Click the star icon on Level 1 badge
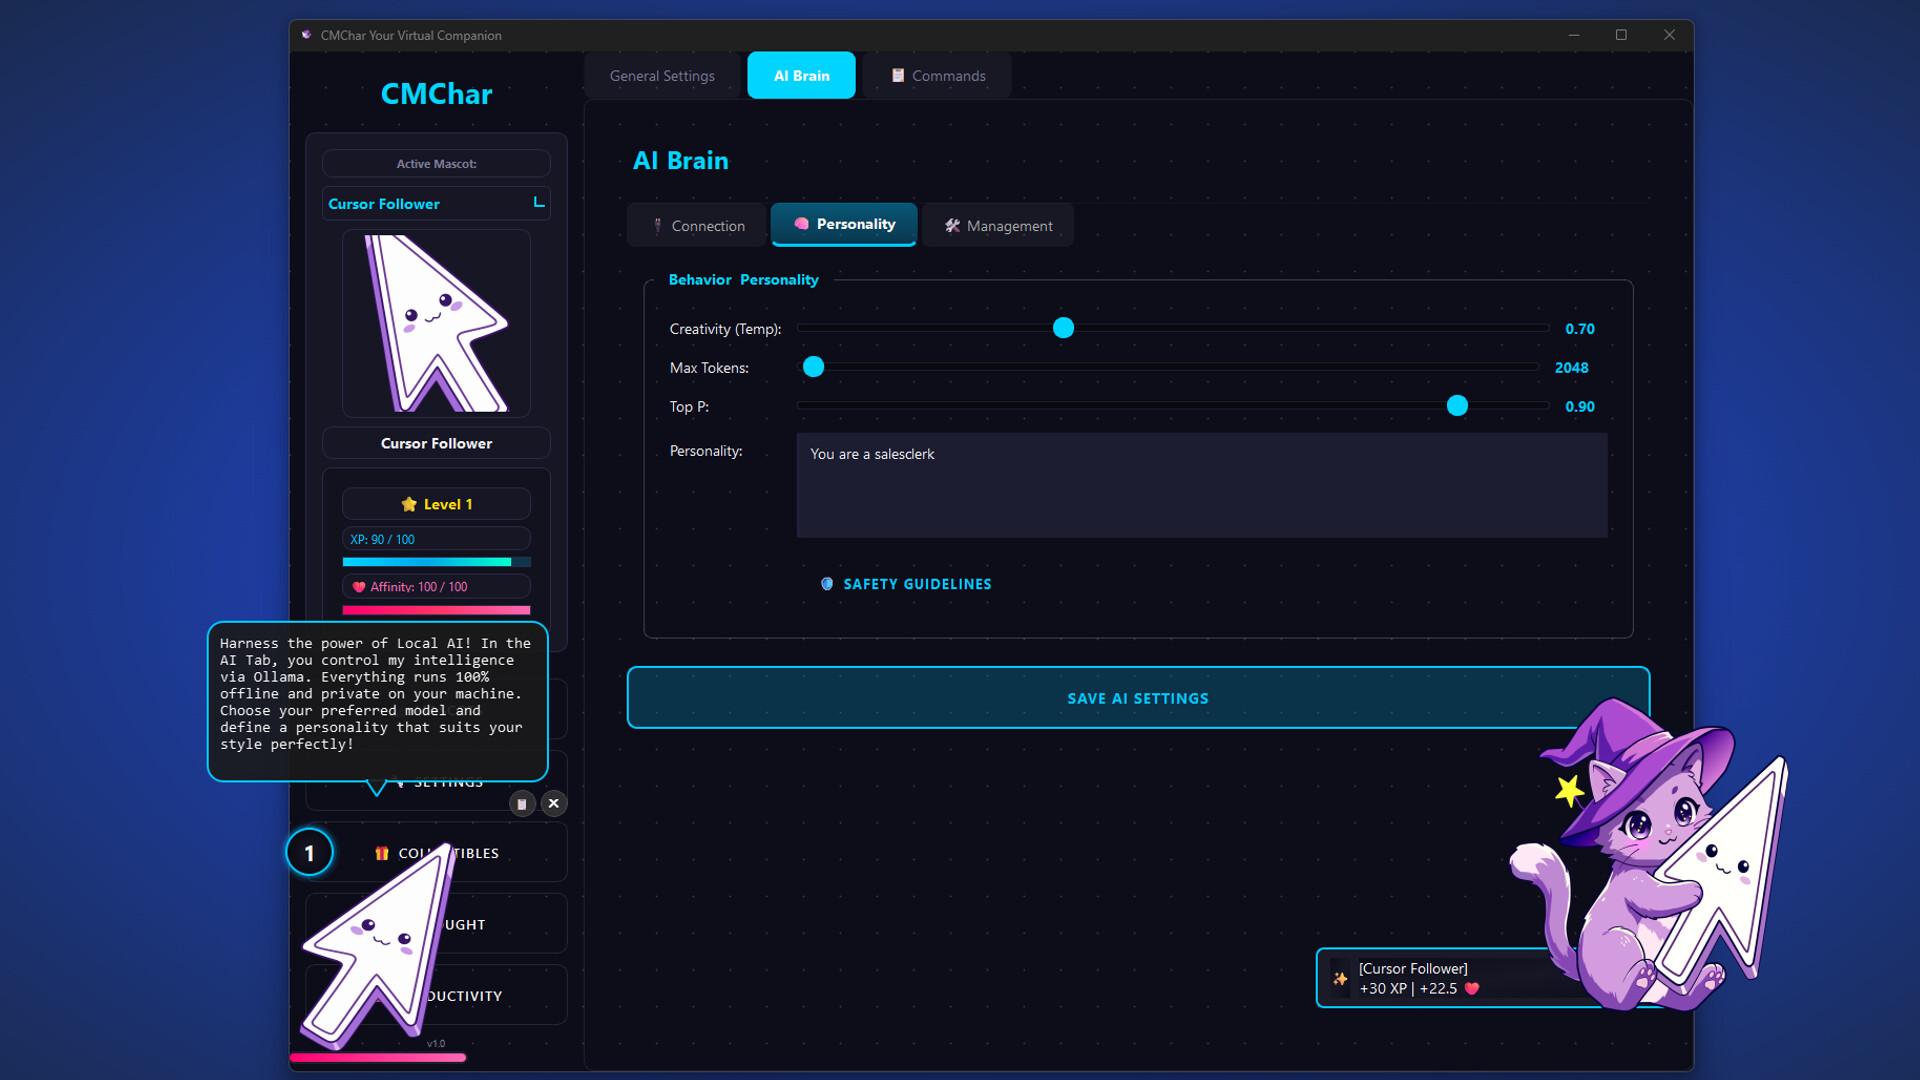 tap(410, 504)
